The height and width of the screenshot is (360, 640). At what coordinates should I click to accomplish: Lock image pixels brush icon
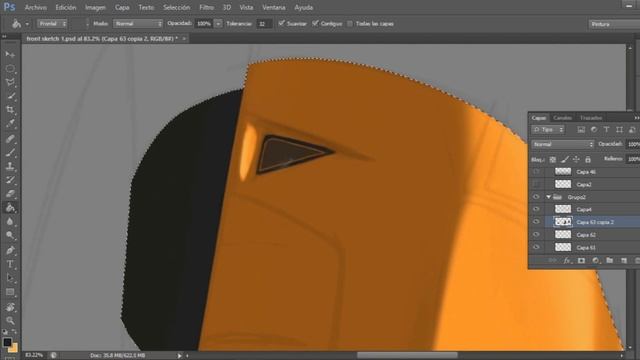564,160
